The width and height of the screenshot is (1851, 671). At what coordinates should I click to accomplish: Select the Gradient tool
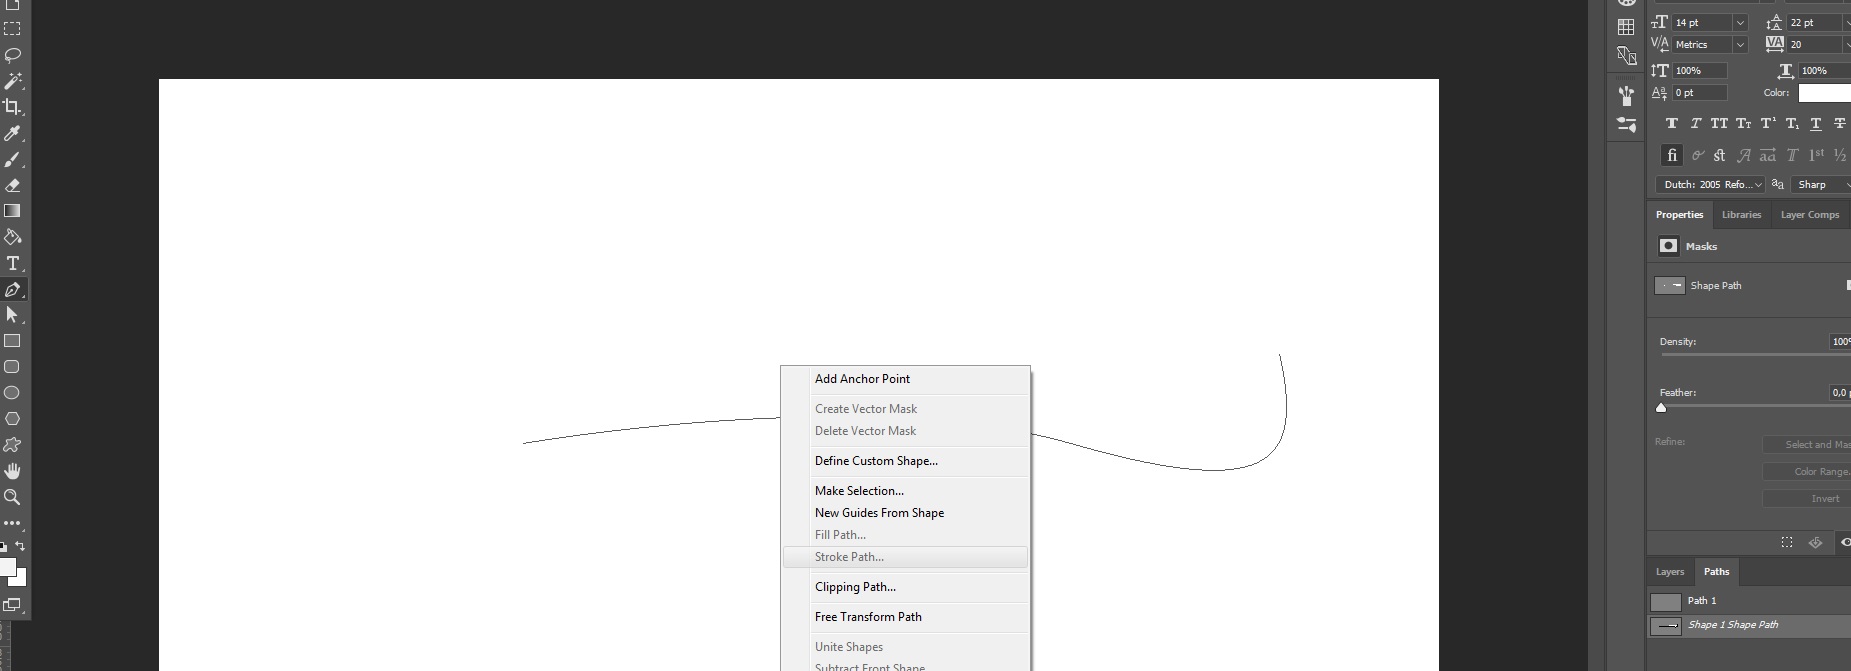click(x=12, y=211)
